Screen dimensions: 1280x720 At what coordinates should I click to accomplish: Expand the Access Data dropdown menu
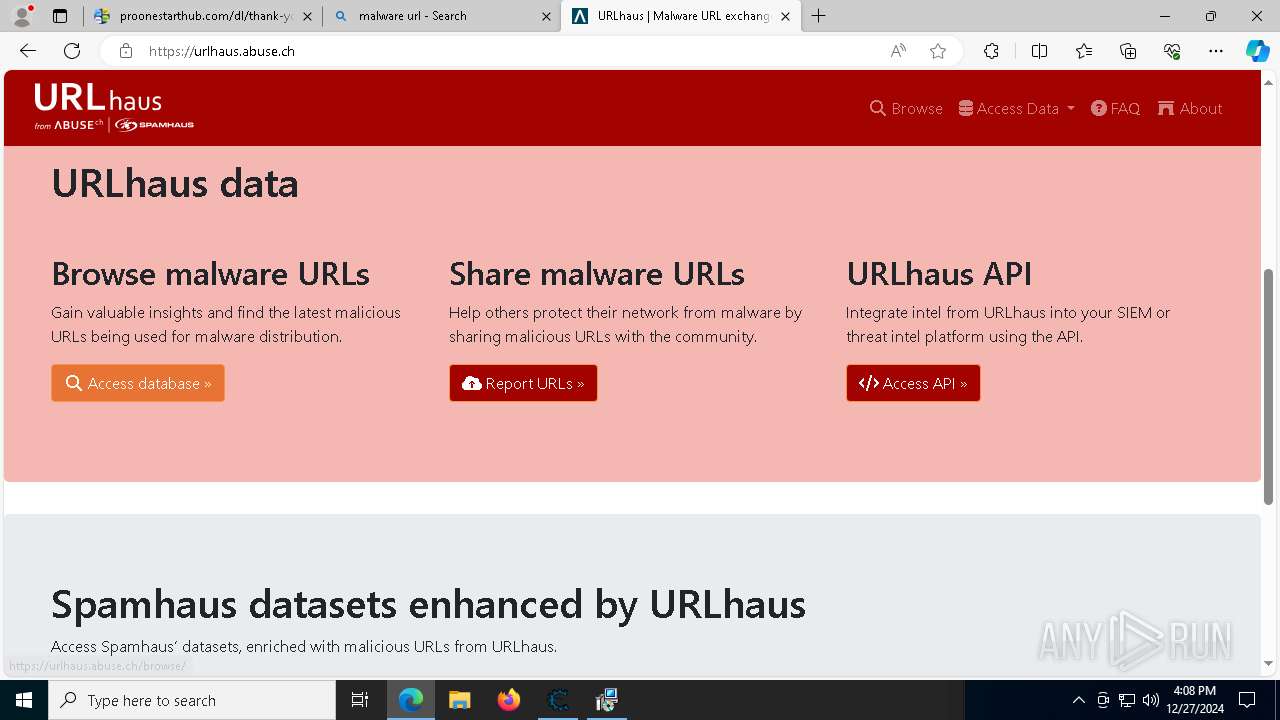coord(1016,108)
